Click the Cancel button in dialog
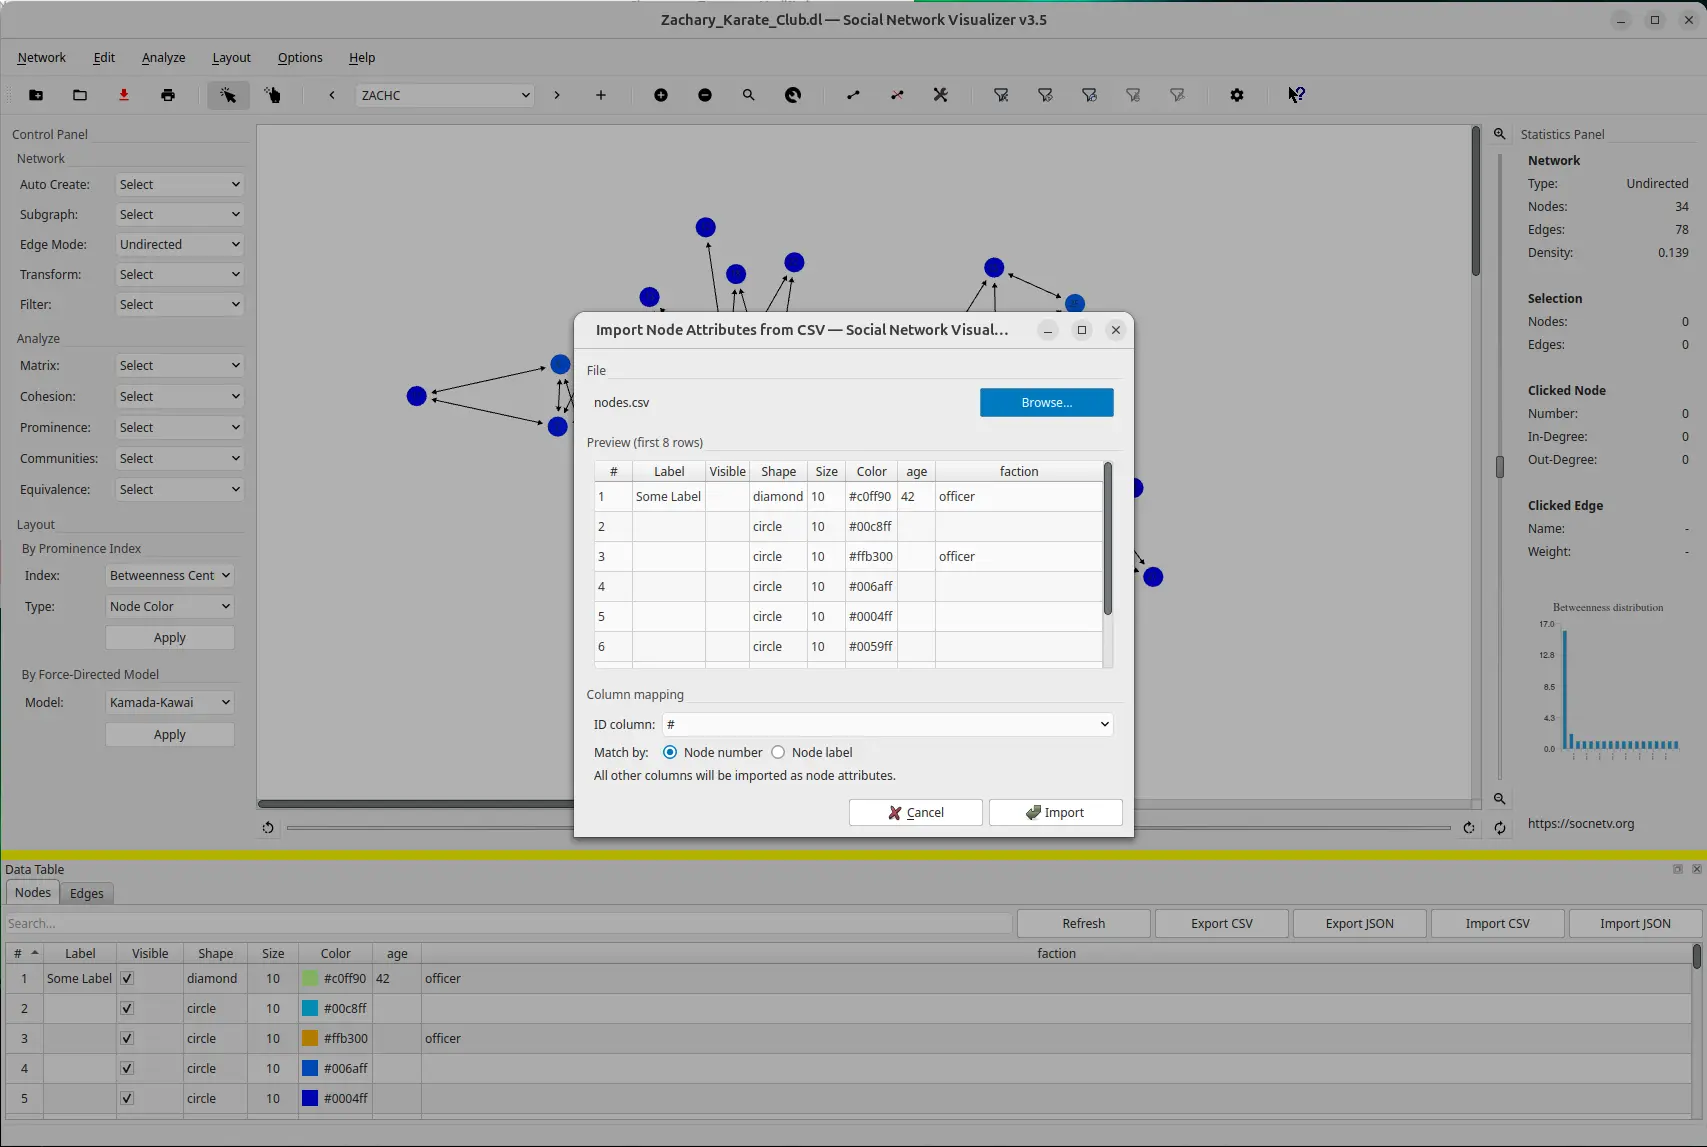This screenshot has height=1147, width=1707. (915, 812)
